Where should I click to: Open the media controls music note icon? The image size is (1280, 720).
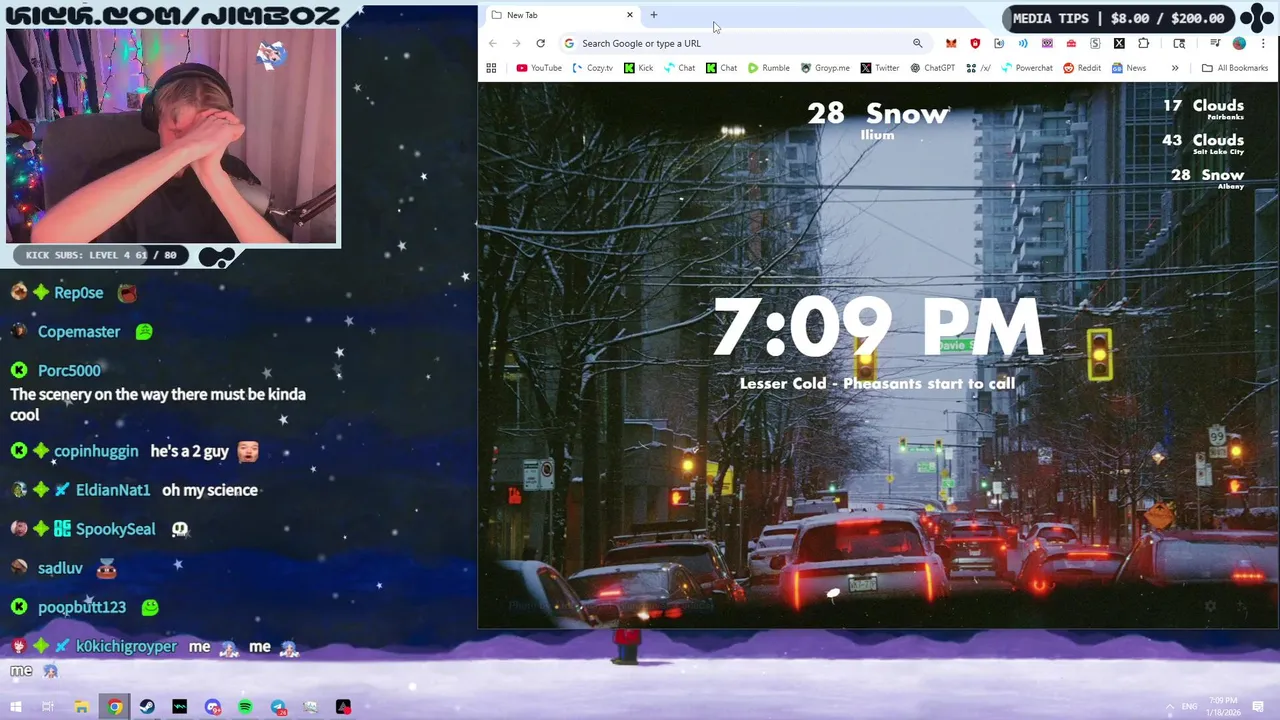pyautogui.click(x=1215, y=43)
